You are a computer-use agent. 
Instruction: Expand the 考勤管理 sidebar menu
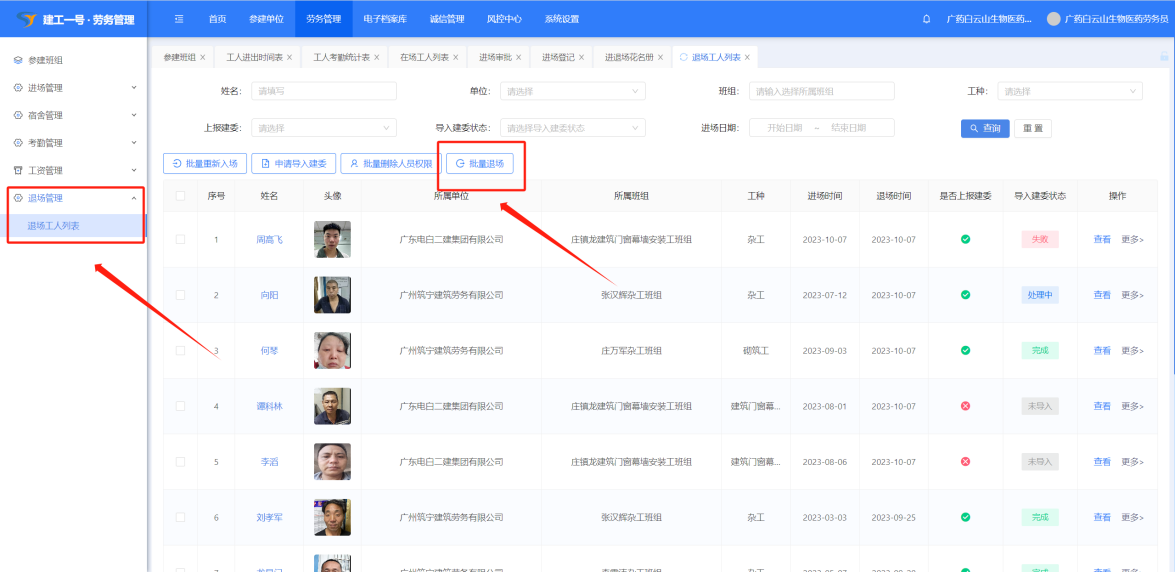tap(74, 143)
